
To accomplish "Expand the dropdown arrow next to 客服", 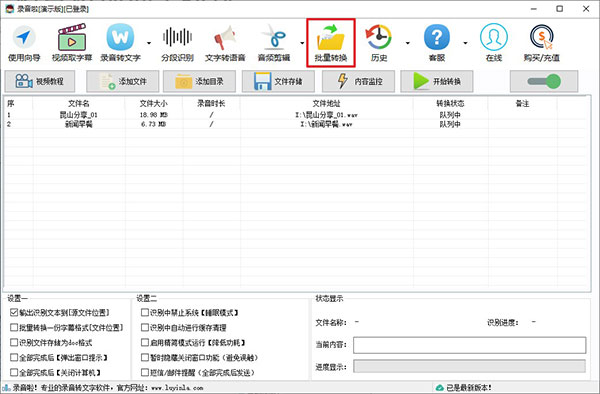I will pyautogui.click(x=465, y=43).
